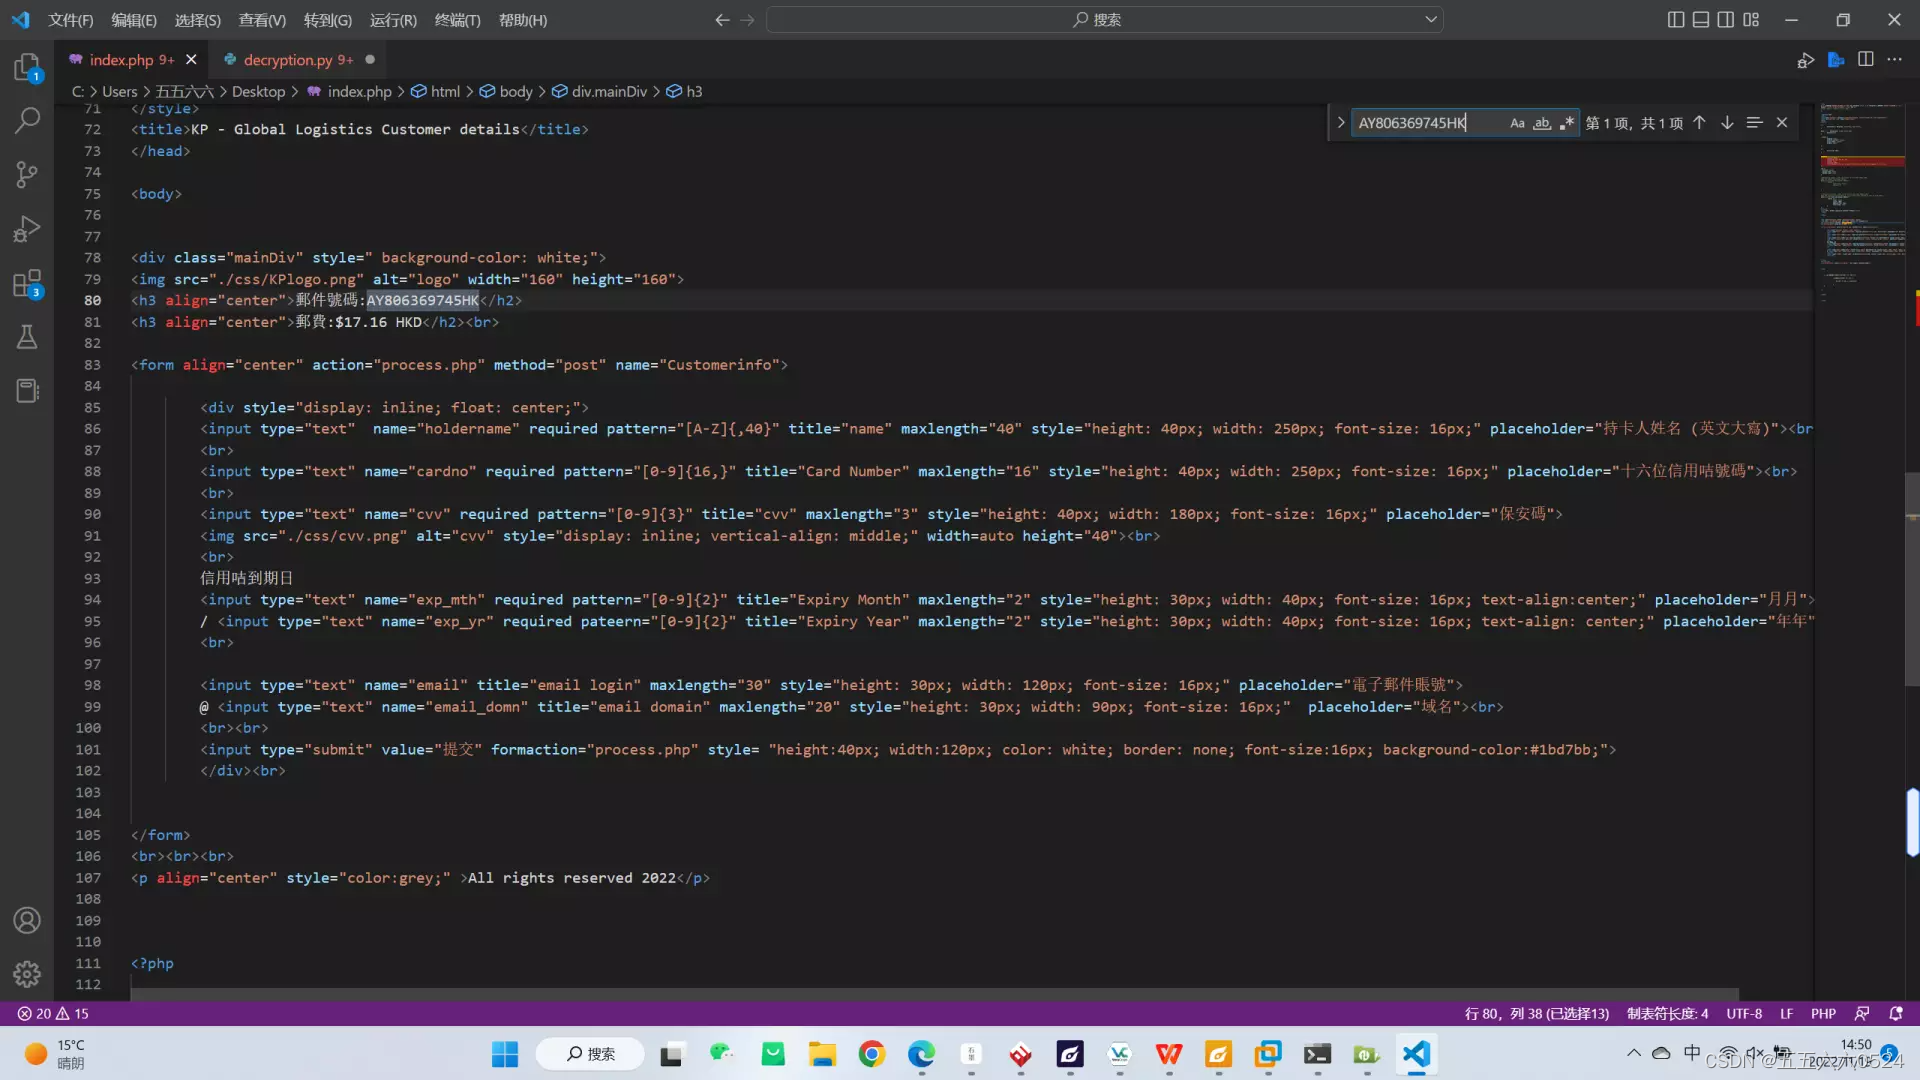
Task: Open the Run and Debug view
Action: [x=27, y=229]
